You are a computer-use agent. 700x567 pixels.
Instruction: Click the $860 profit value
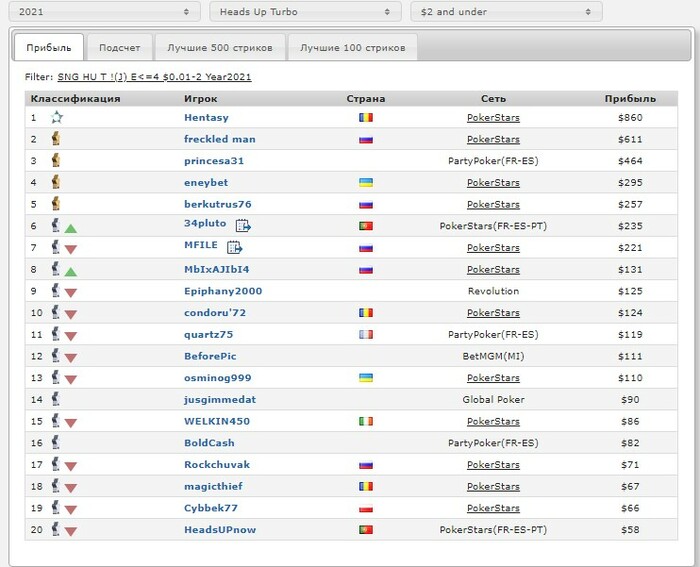(630, 117)
